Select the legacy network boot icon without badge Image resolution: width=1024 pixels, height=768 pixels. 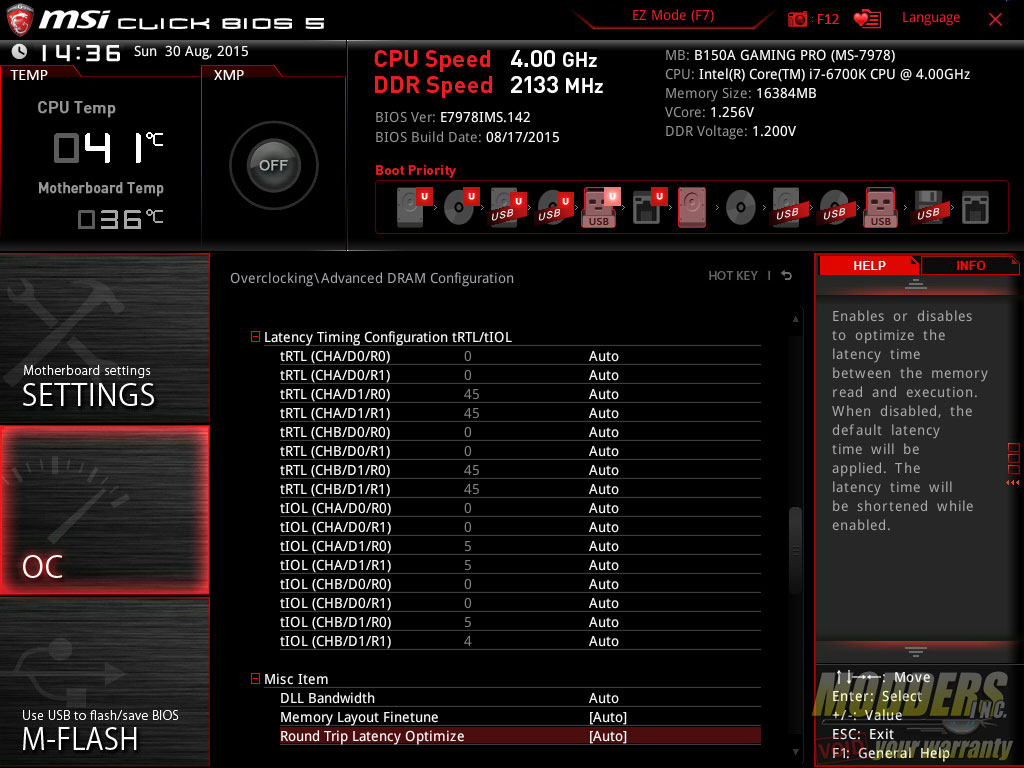point(975,208)
